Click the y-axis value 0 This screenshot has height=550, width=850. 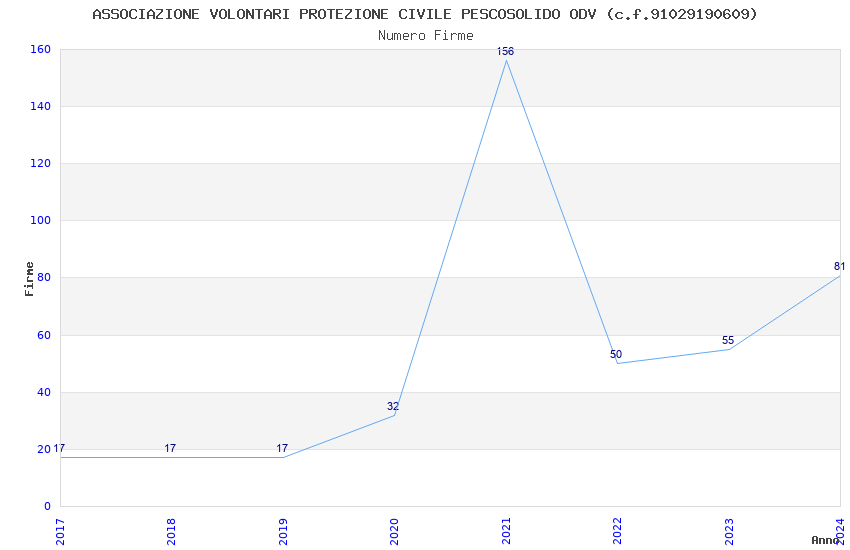pos(48,506)
